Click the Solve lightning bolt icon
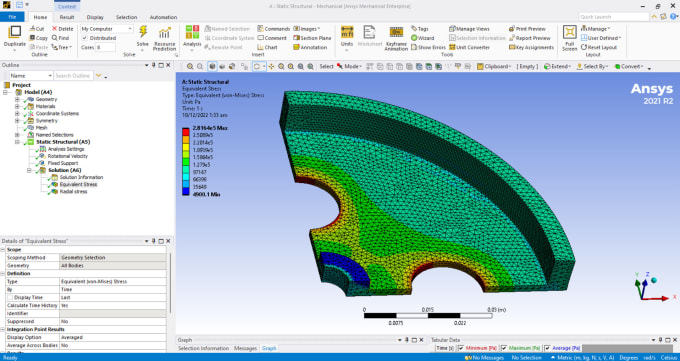680x361 pixels. tap(143, 32)
